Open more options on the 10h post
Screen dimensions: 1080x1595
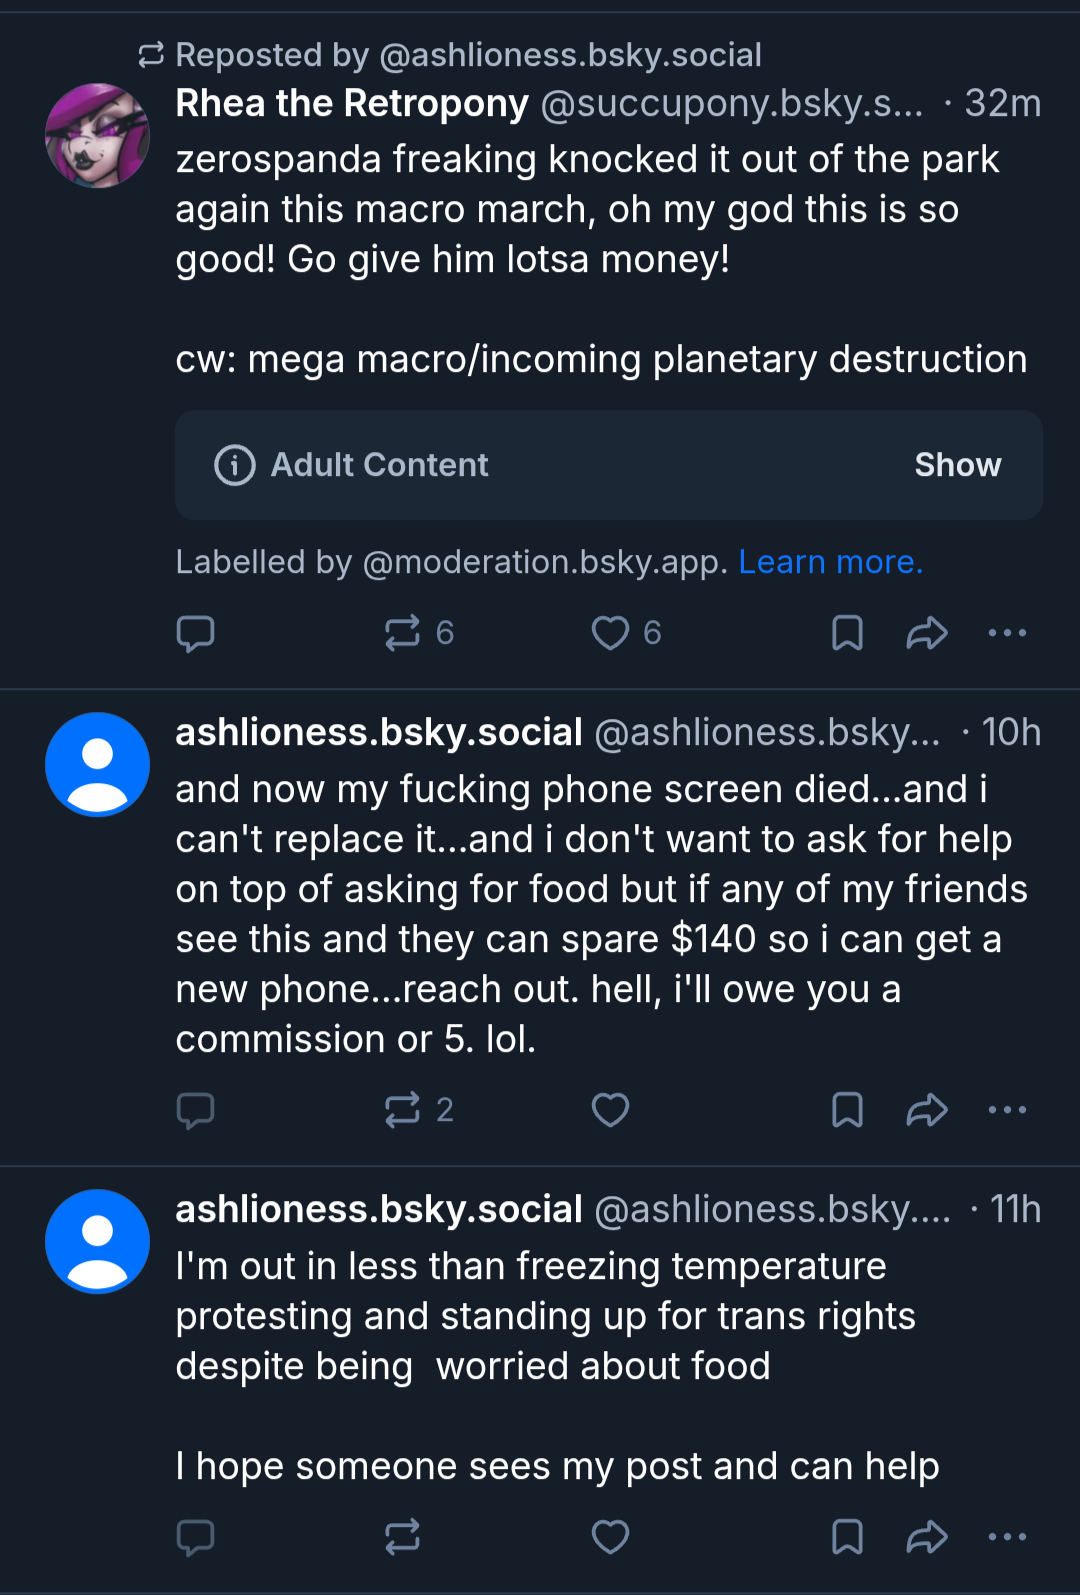click(x=1007, y=1110)
